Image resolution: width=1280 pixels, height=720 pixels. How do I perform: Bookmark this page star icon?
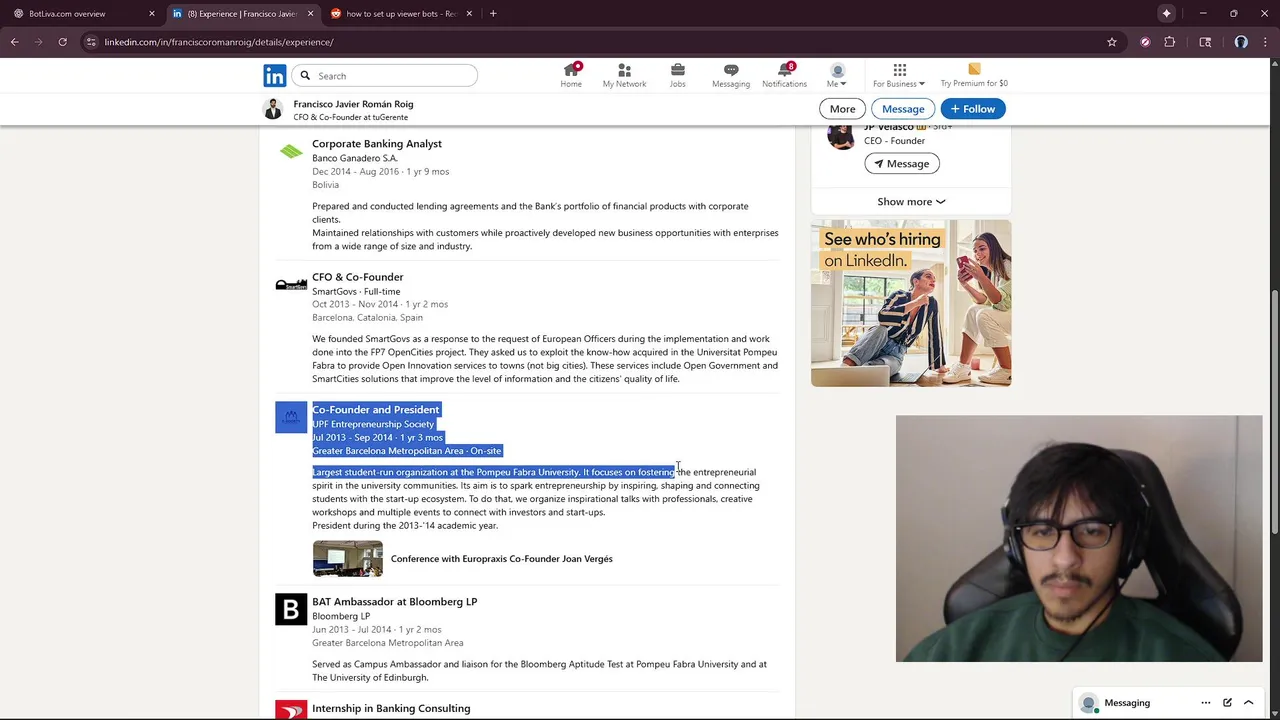coord(1111,42)
